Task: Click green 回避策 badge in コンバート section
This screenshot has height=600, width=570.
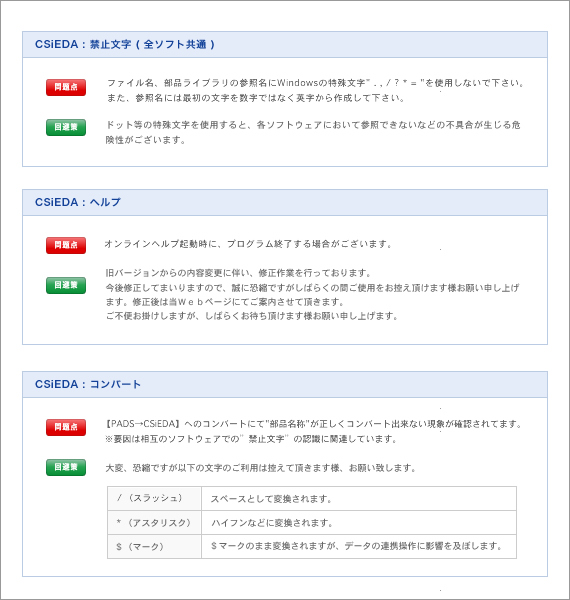Action: click(x=66, y=467)
